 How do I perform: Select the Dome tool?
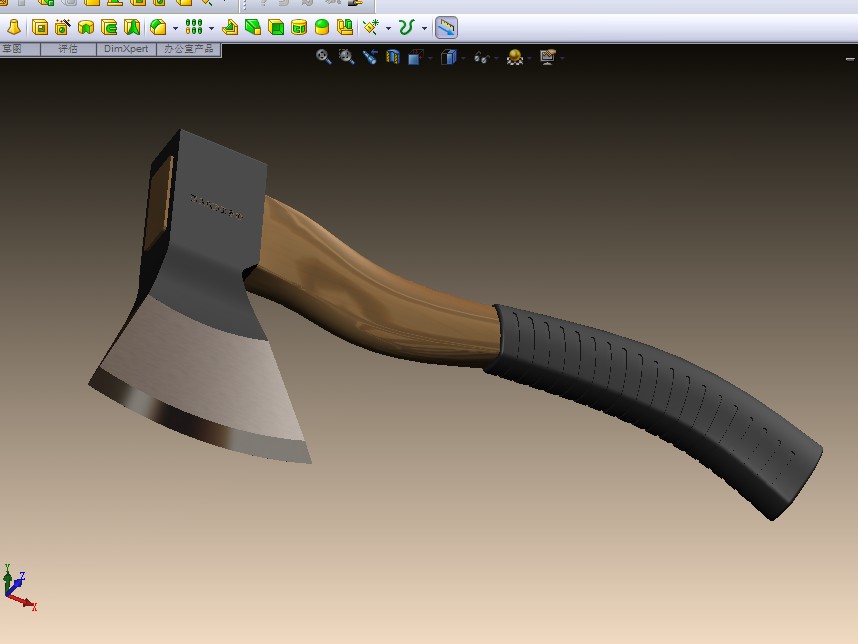(x=322, y=27)
